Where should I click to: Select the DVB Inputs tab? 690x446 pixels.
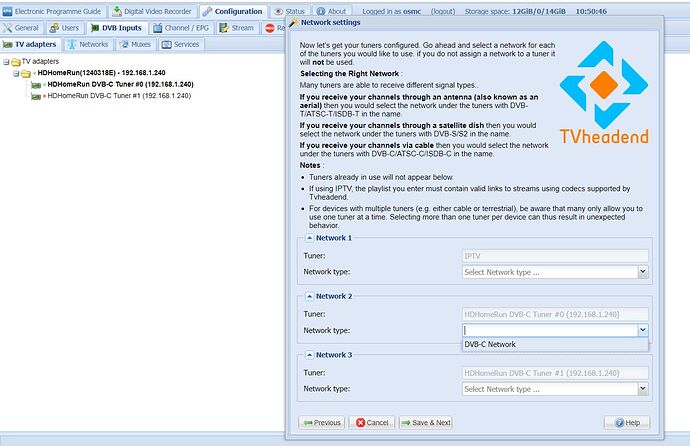117,28
